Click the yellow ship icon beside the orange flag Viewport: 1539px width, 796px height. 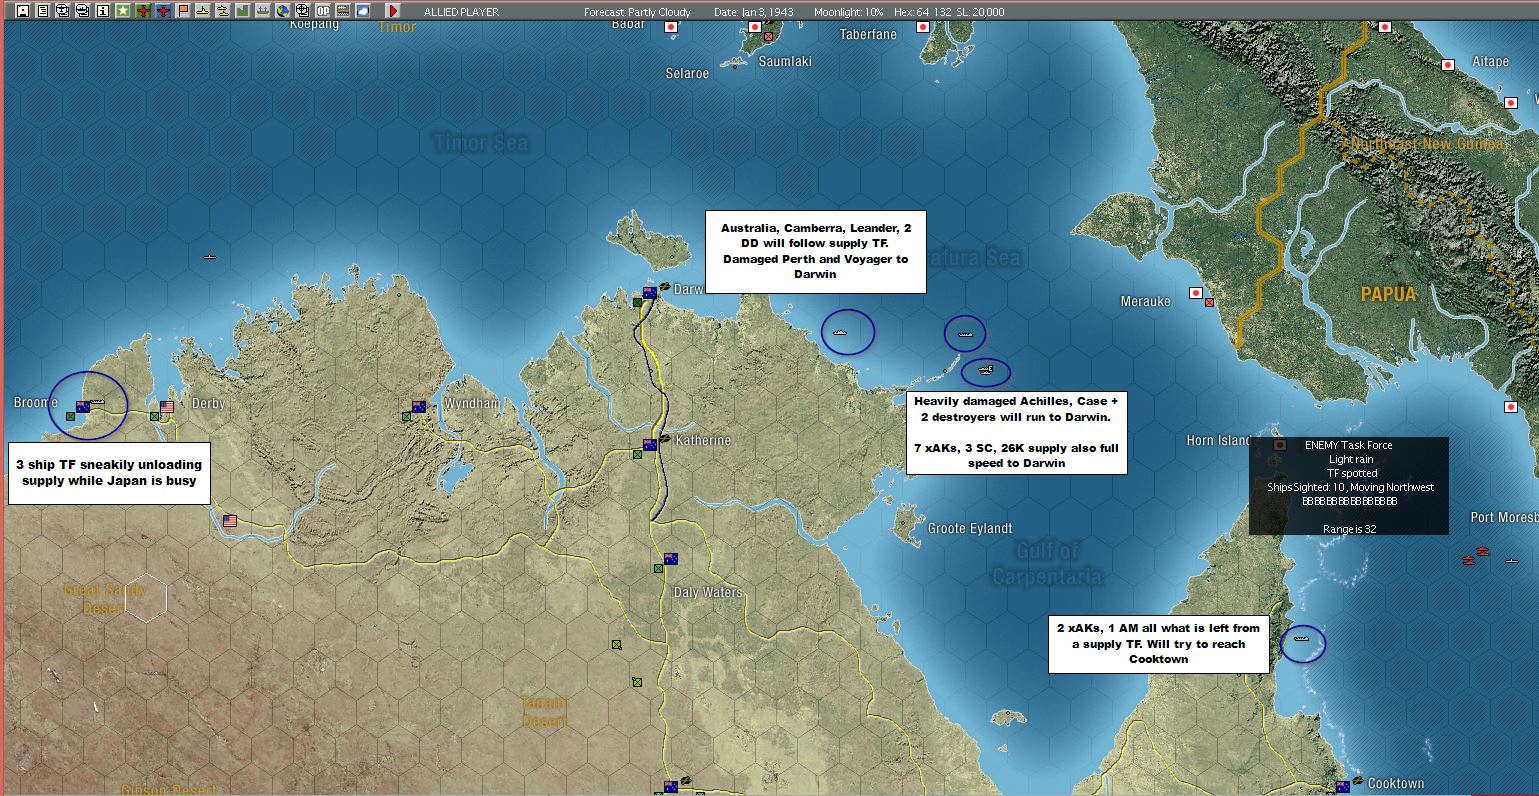(x=202, y=11)
